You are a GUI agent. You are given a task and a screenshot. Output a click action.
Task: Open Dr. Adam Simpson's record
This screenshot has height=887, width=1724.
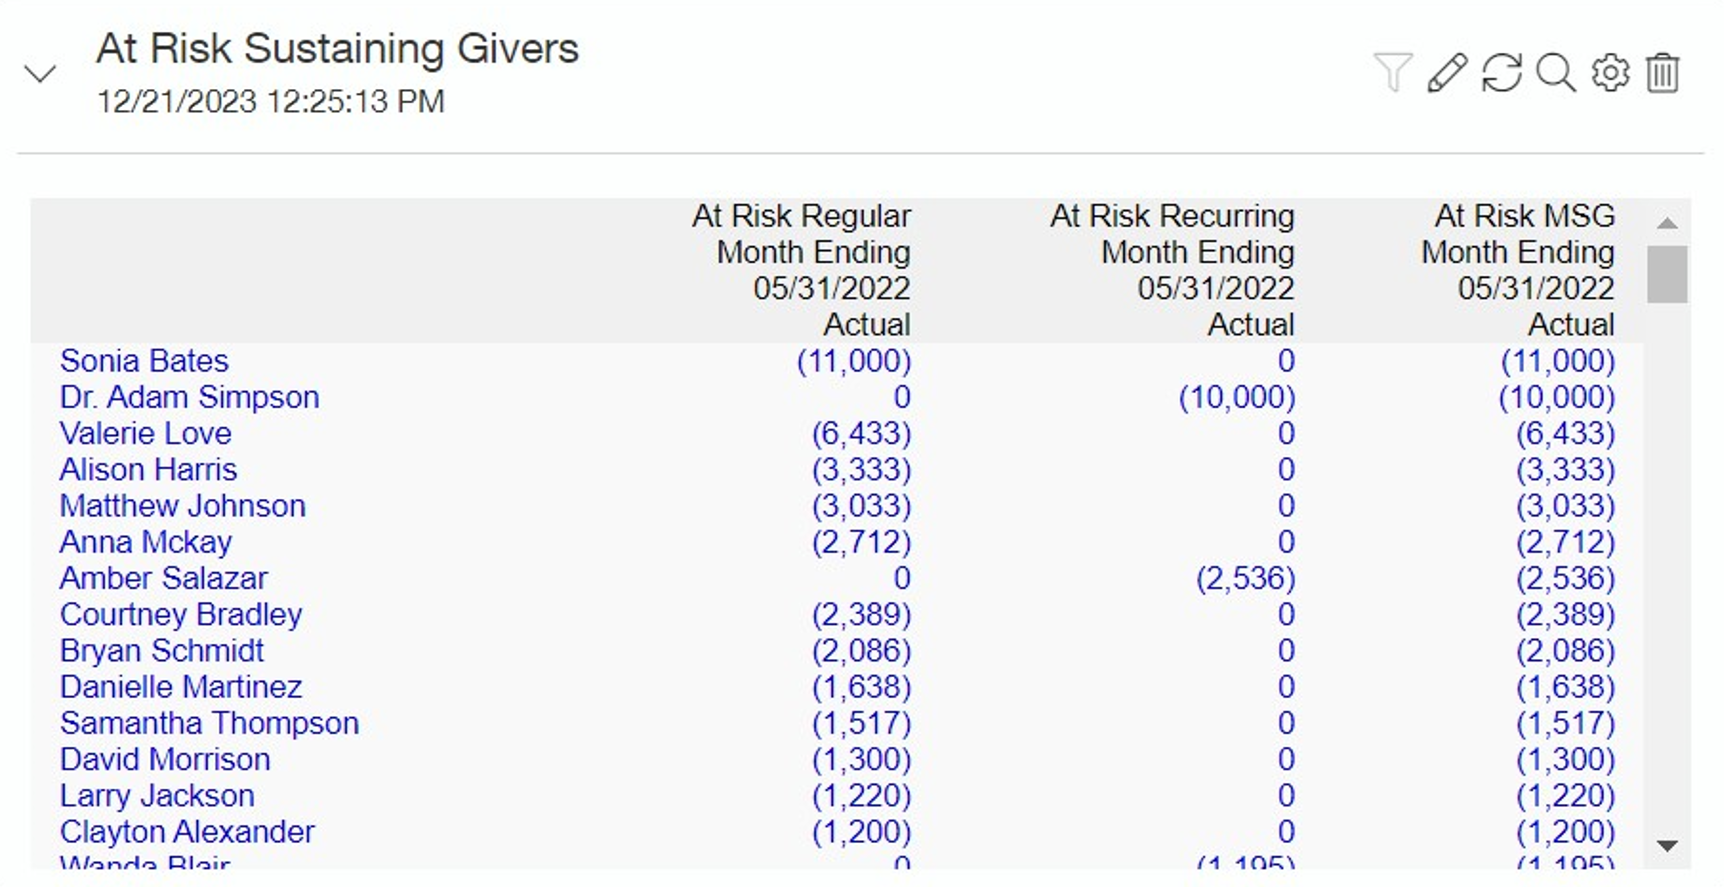click(x=189, y=397)
